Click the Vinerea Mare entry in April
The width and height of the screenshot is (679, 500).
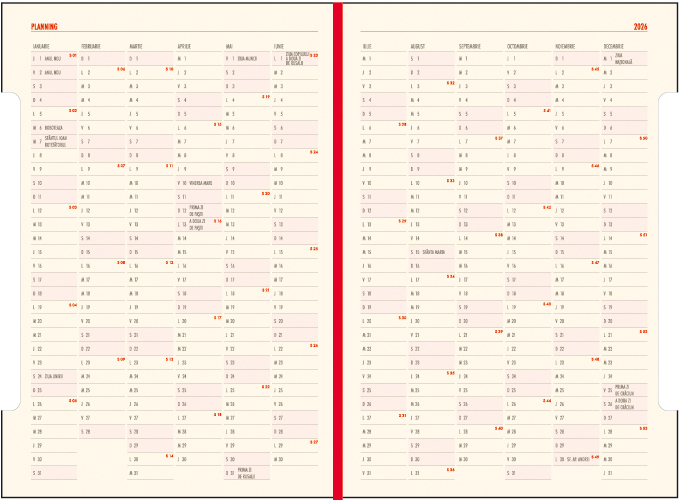pyautogui.click(x=202, y=183)
